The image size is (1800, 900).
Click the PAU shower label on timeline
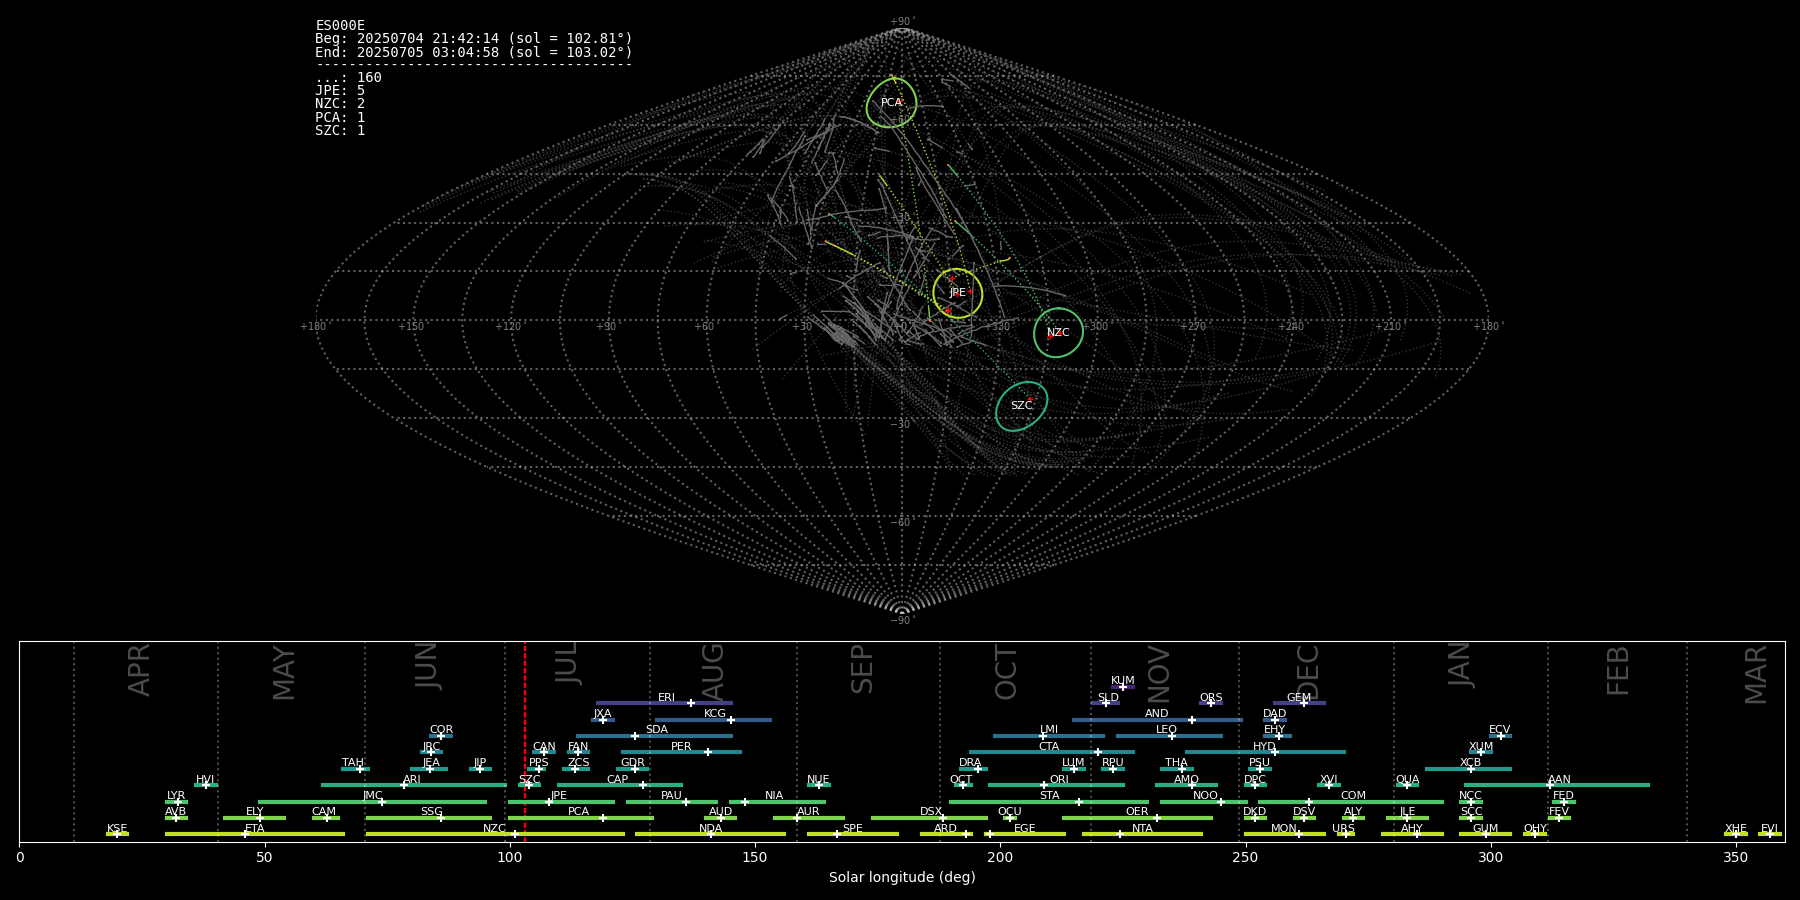[671, 796]
